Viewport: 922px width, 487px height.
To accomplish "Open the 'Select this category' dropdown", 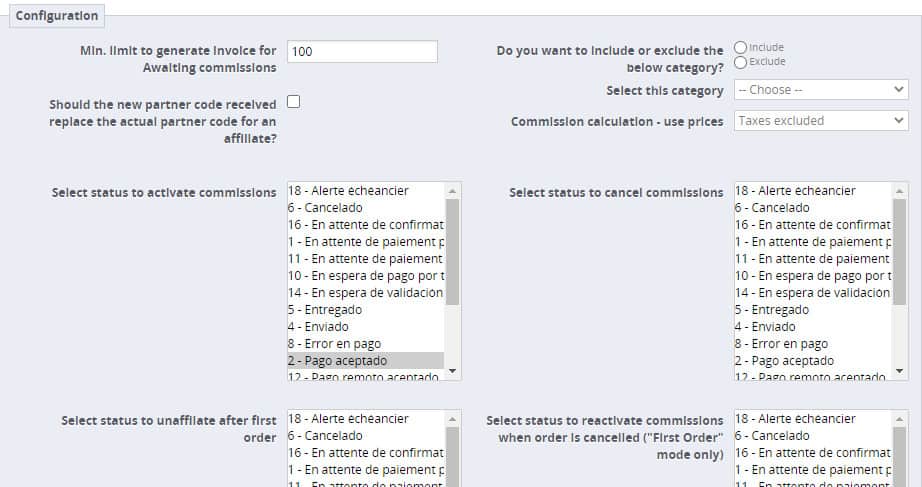I will coord(820,90).
